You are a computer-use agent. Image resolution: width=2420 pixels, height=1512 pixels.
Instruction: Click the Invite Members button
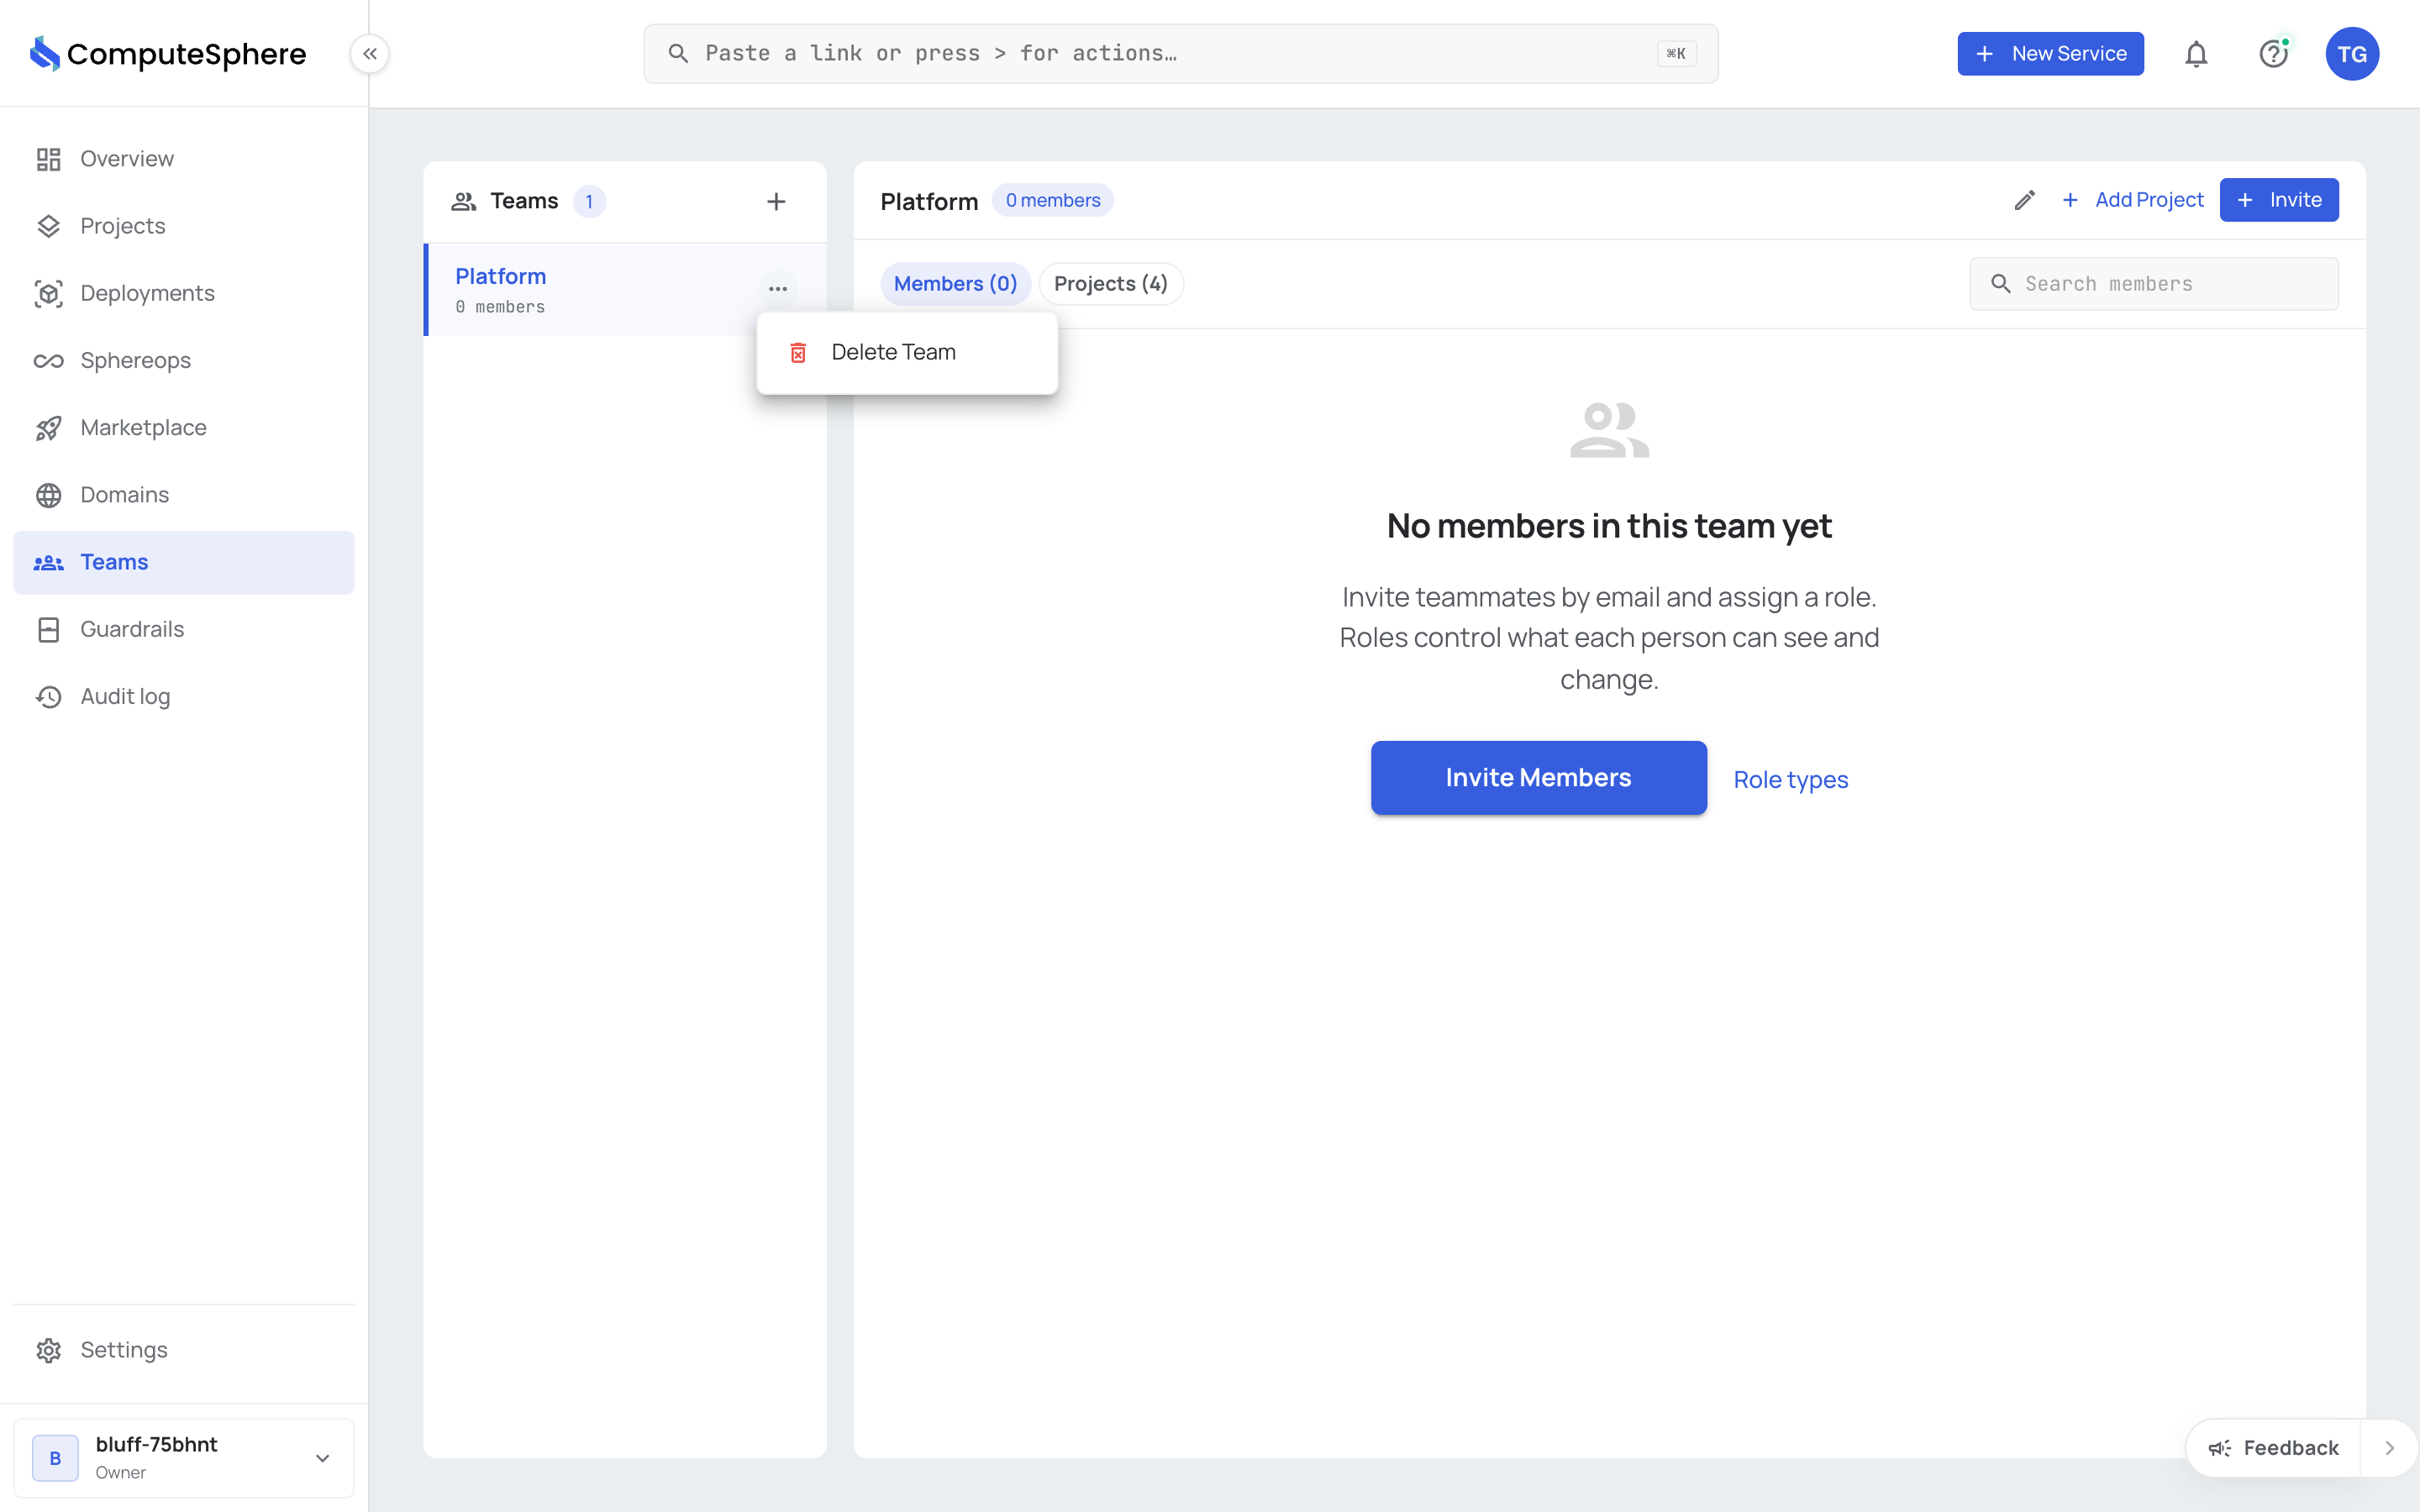[x=1538, y=777]
